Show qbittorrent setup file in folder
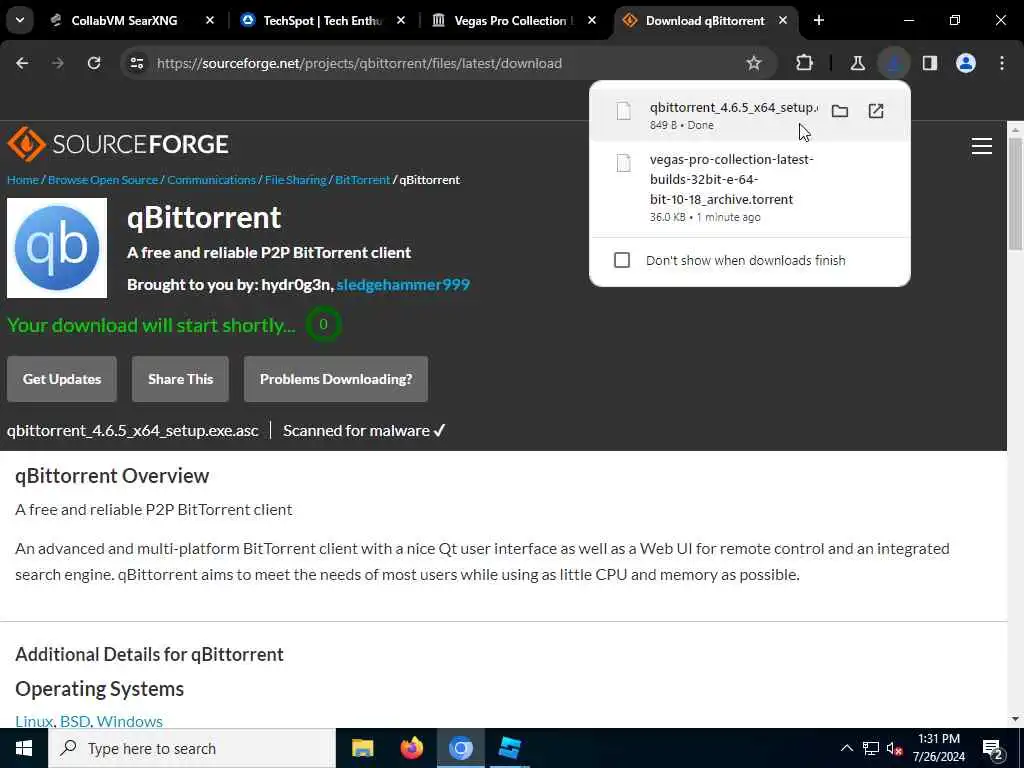Screen dimensions: 1024x768 click(x=840, y=111)
